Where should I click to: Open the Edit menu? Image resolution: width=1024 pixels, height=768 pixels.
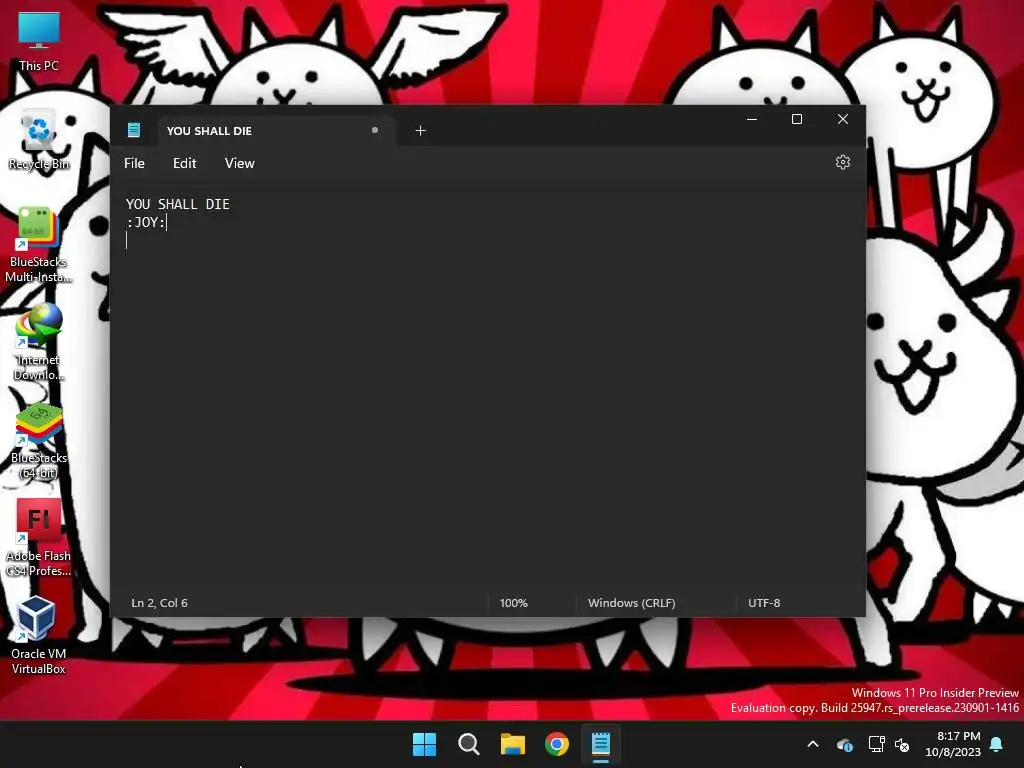[x=184, y=163]
